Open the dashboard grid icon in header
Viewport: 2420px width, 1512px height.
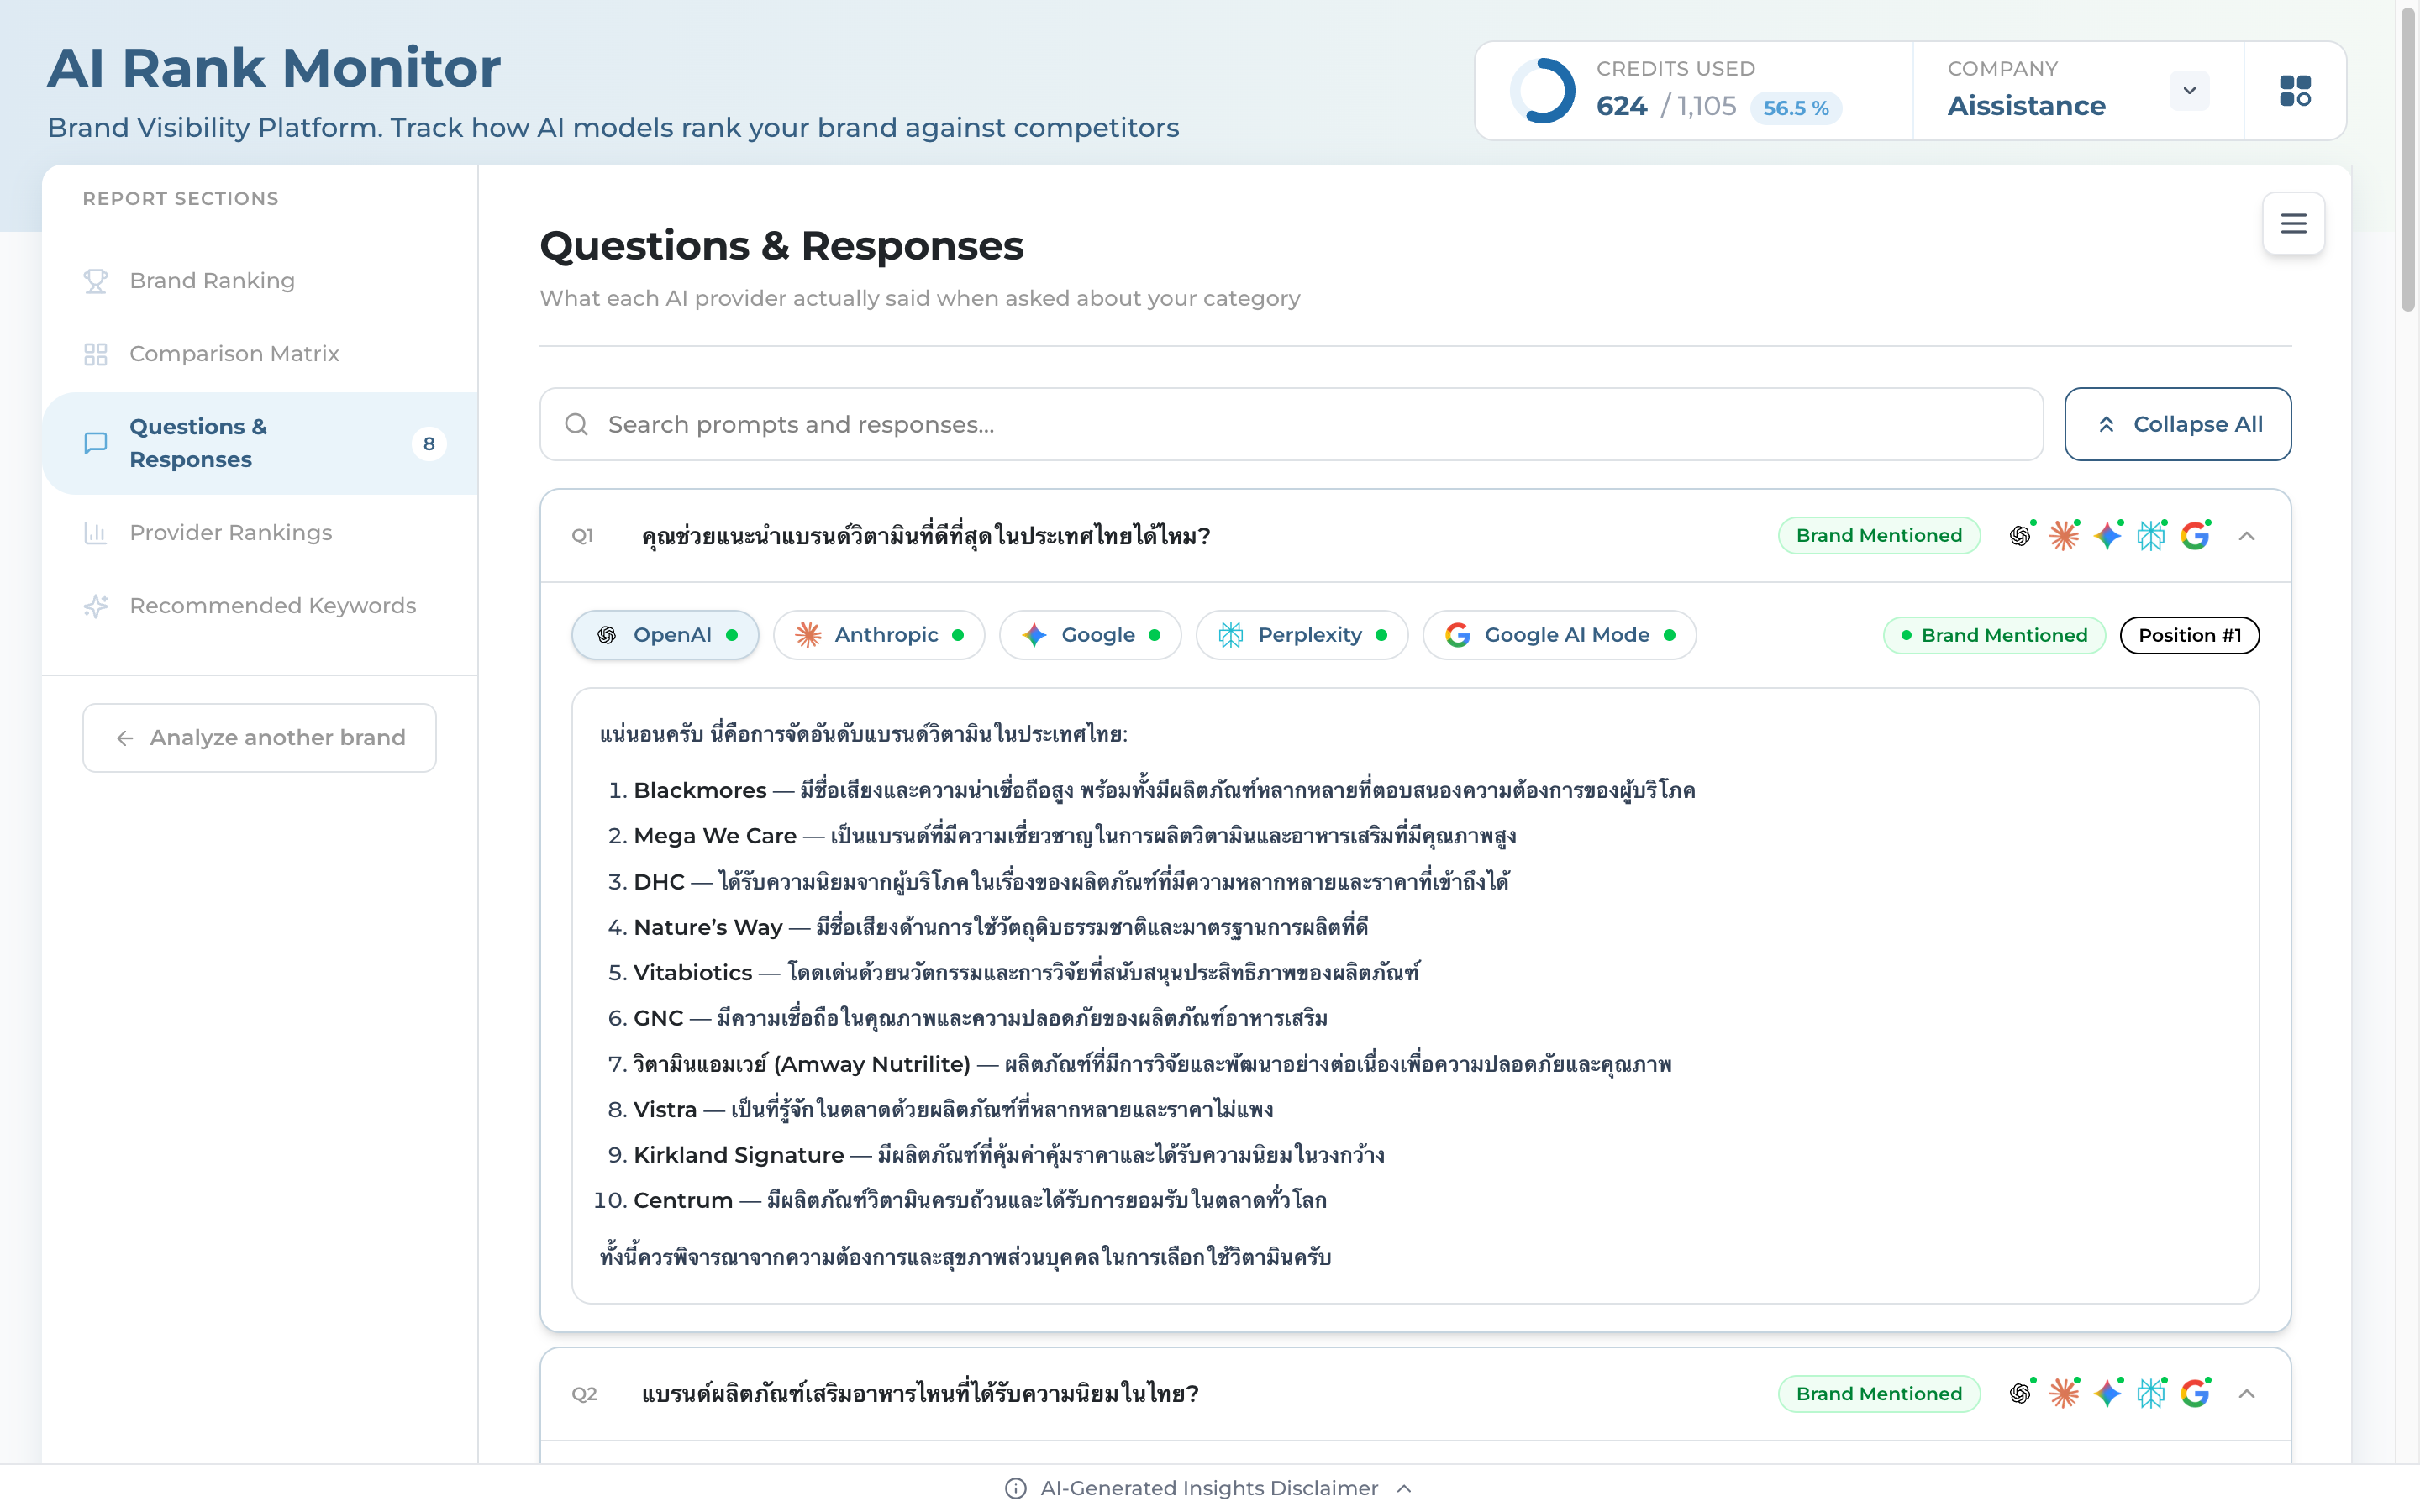click(2295, 91)
